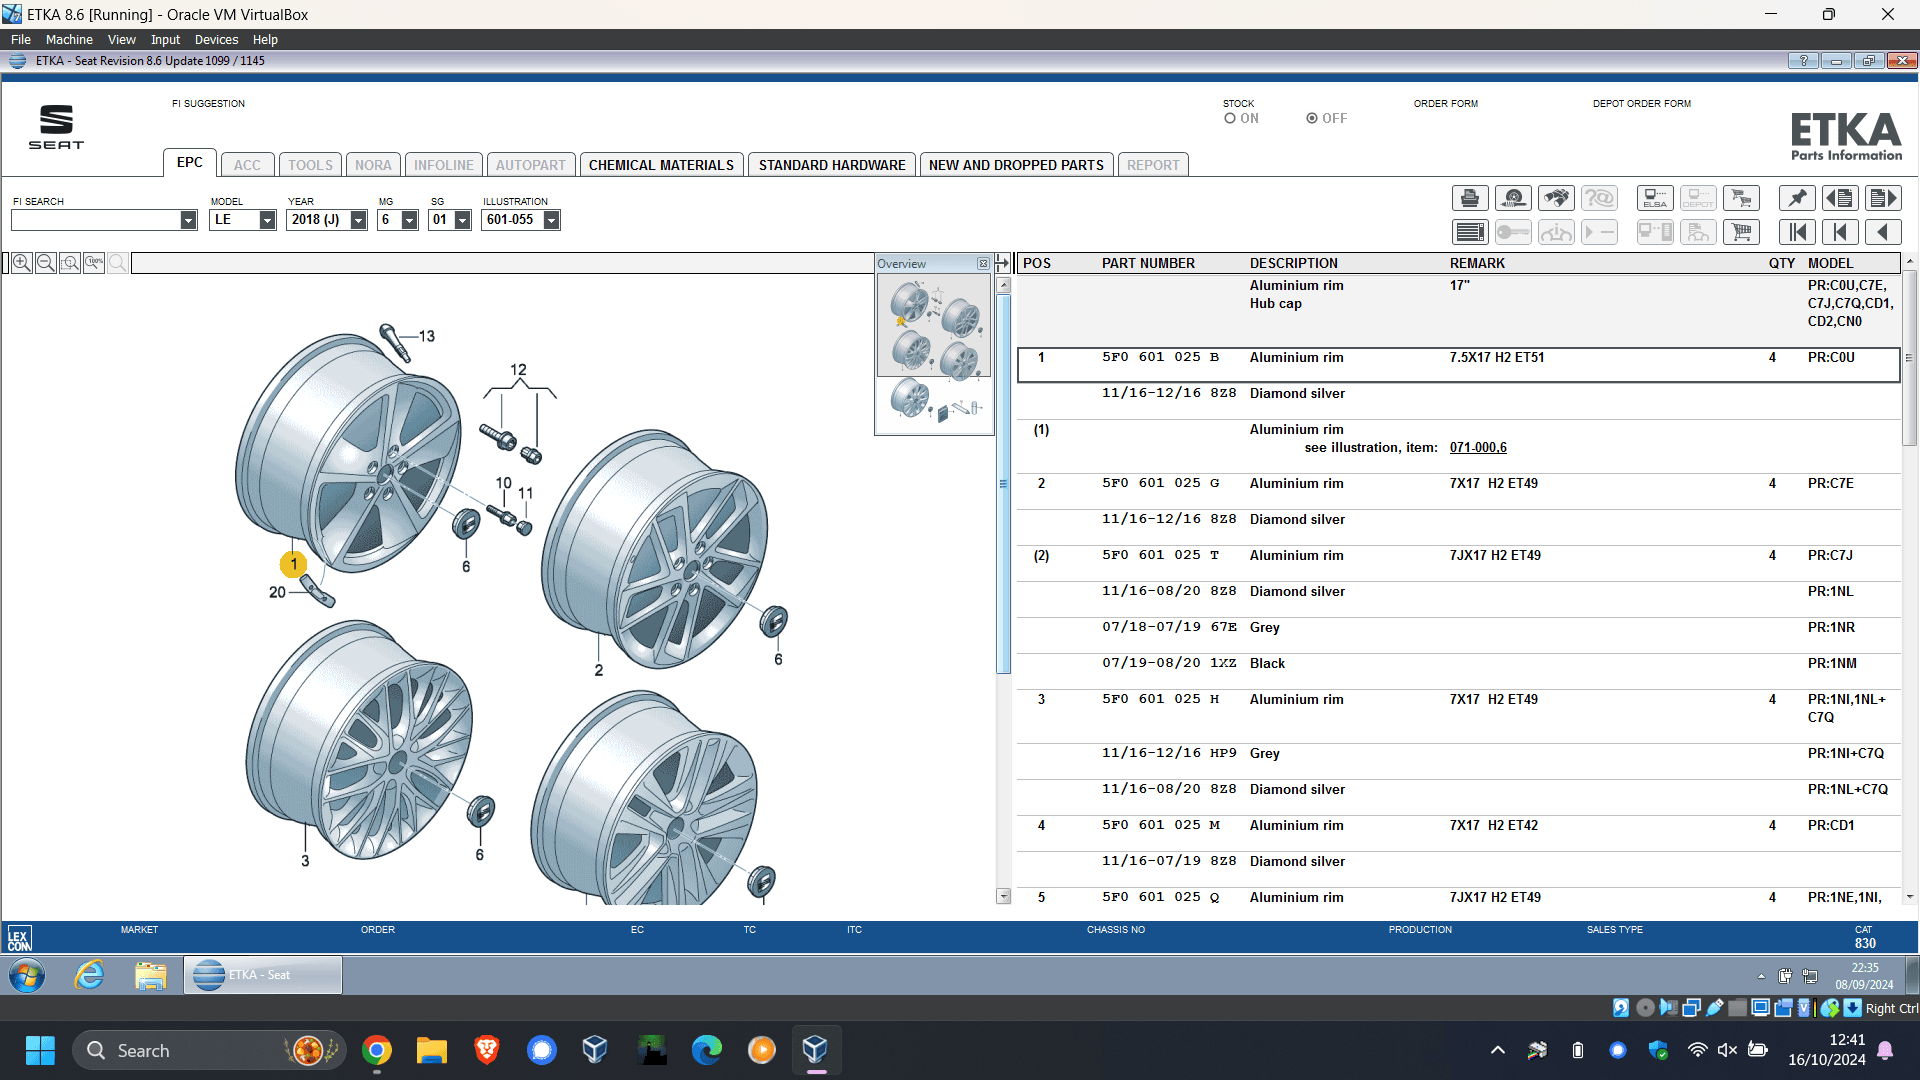1920x1080 pixels.
Task: Open the ELSA connection button
Action: pos(1655,199)
